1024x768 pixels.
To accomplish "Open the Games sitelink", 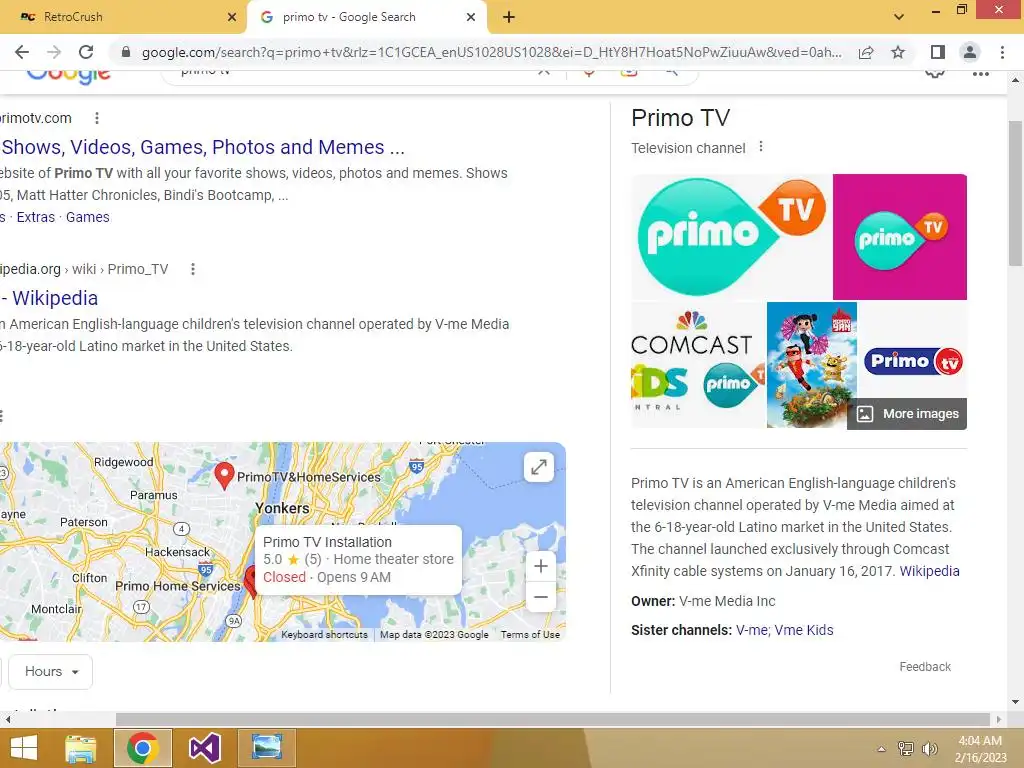I will 88,217.
